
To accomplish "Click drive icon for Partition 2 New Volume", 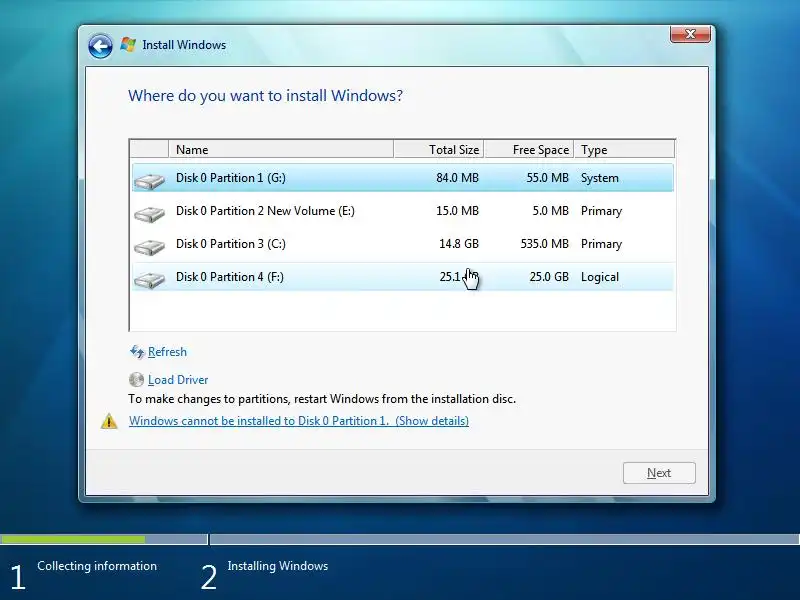I will [x=149, y=214].
